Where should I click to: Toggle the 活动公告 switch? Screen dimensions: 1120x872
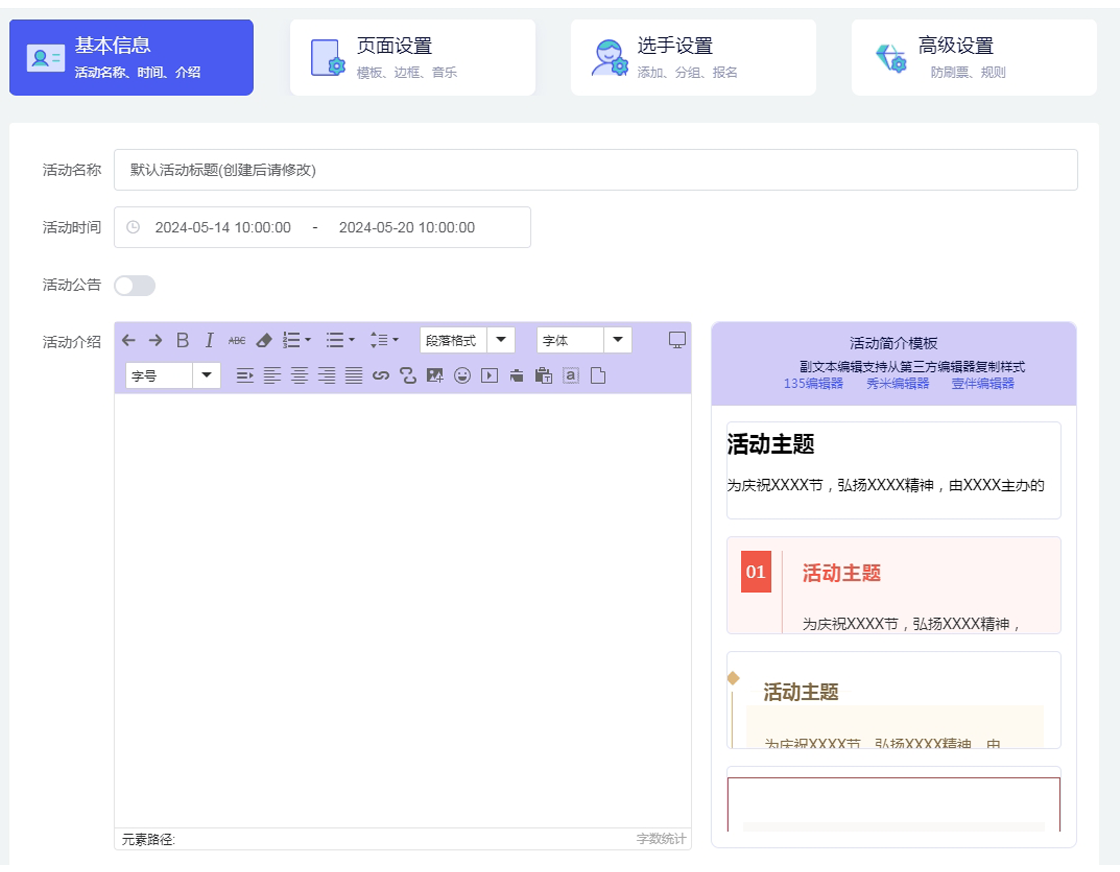(x=135, y=286)
